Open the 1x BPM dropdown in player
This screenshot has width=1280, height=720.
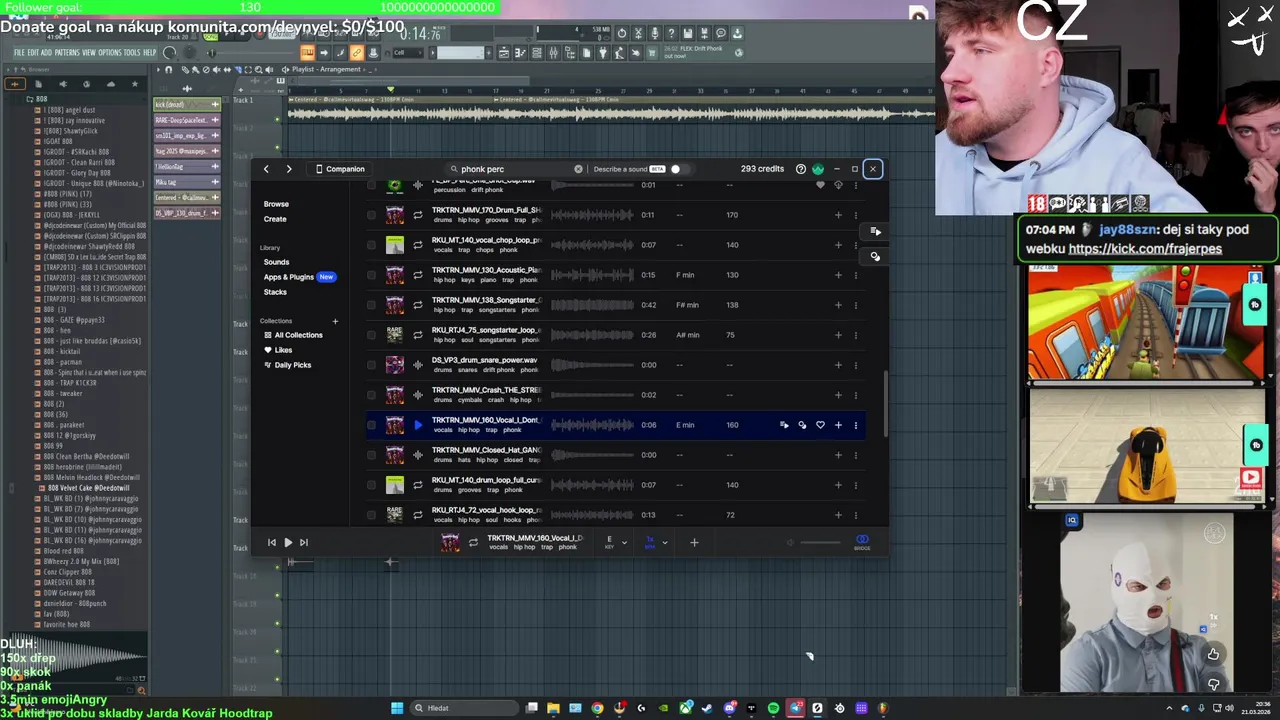pos(656,542)
